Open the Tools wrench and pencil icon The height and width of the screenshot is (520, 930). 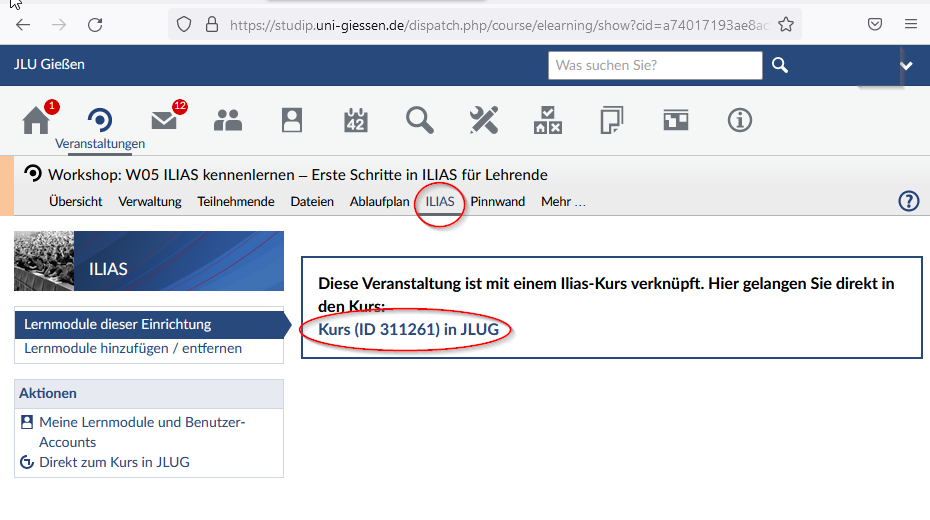(x=484, y=121)
